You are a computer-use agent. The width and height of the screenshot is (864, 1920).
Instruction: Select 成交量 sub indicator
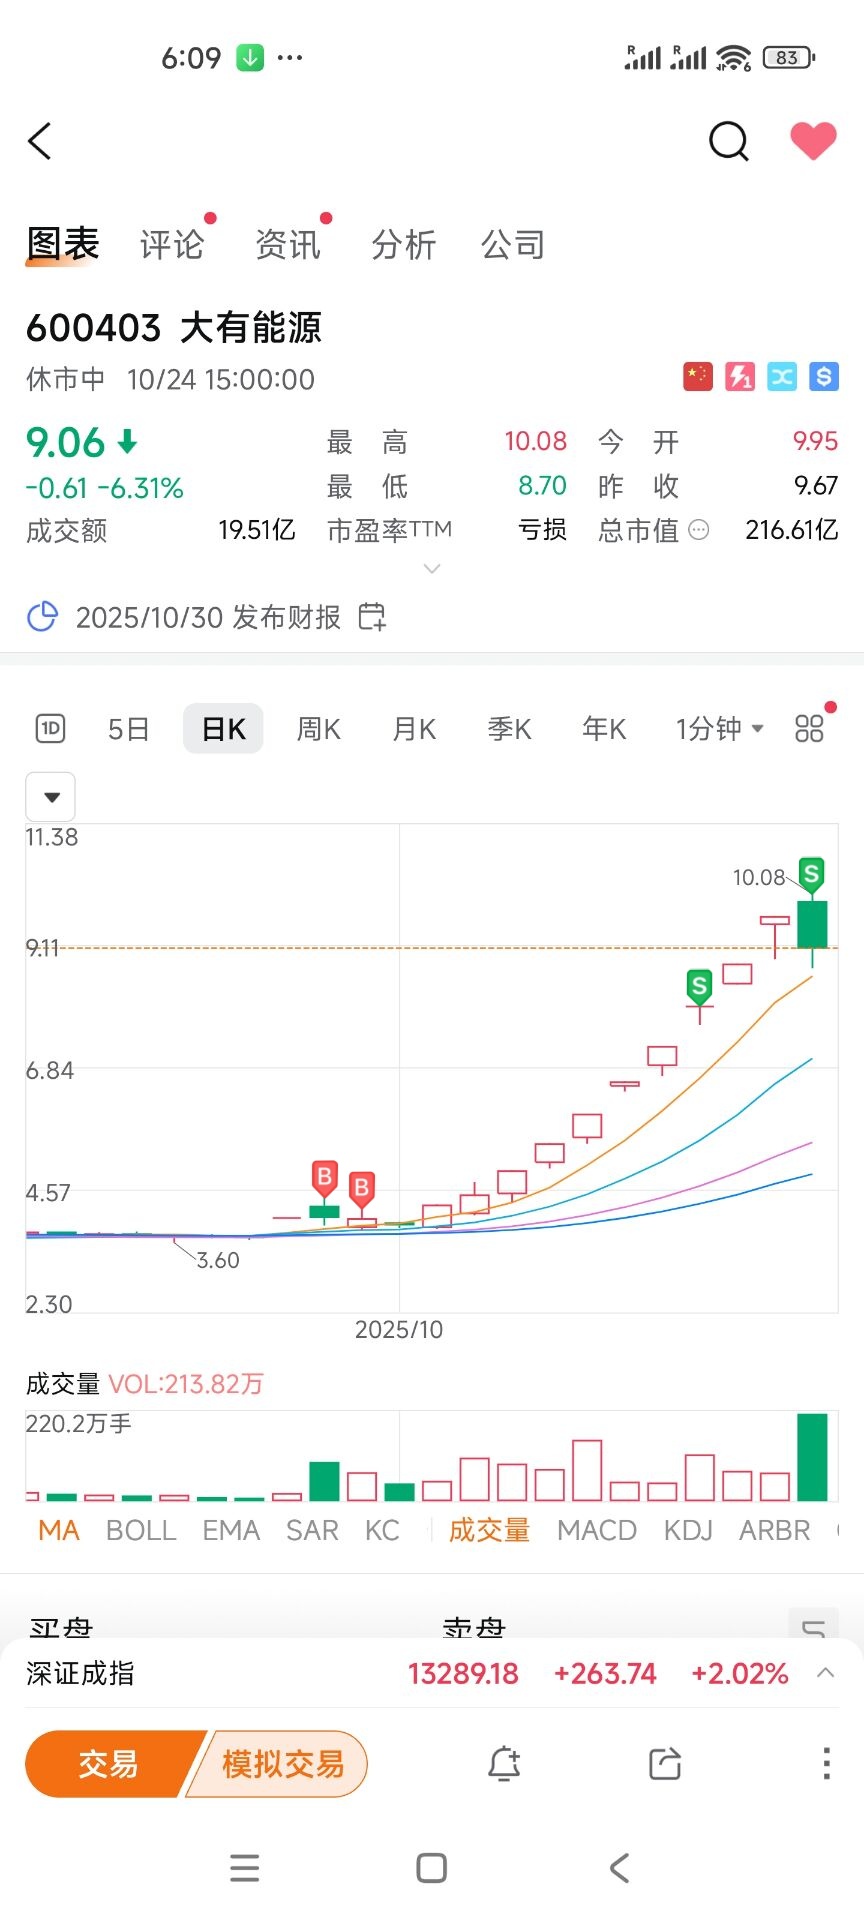(x=489, y=1530)
